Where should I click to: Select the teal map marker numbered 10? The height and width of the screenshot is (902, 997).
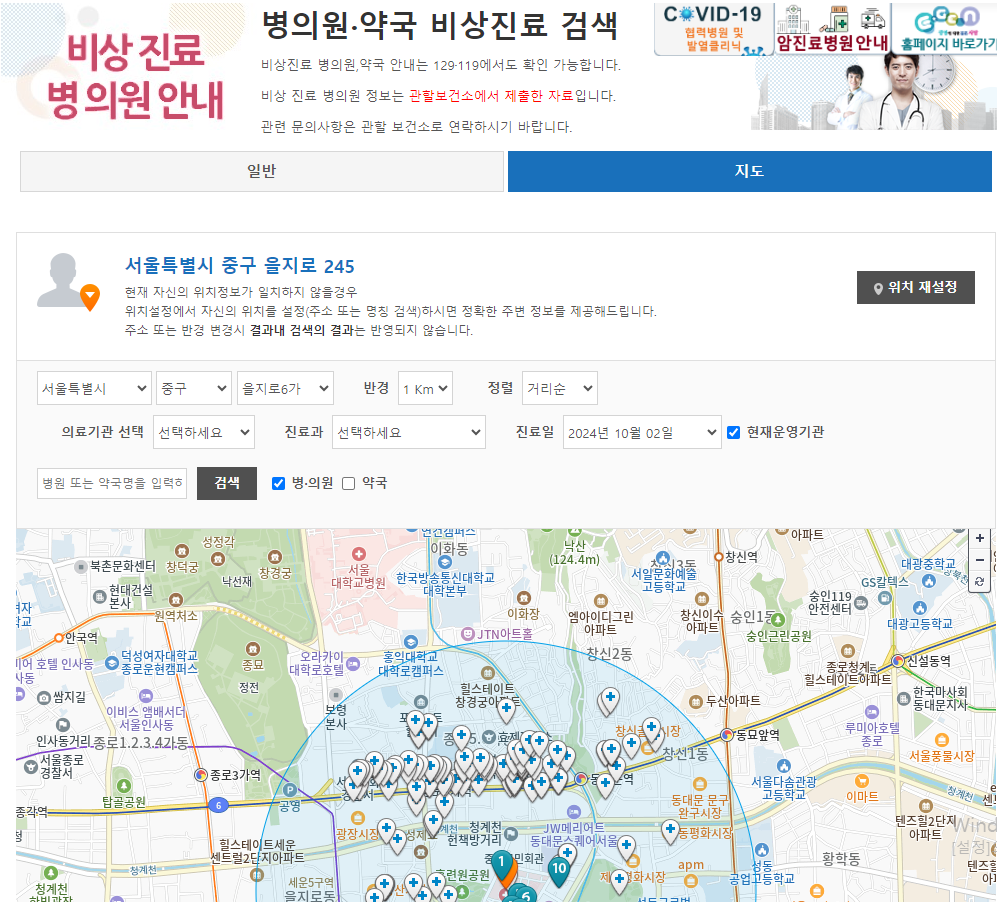pyautogui.click(x=559, y=871)
